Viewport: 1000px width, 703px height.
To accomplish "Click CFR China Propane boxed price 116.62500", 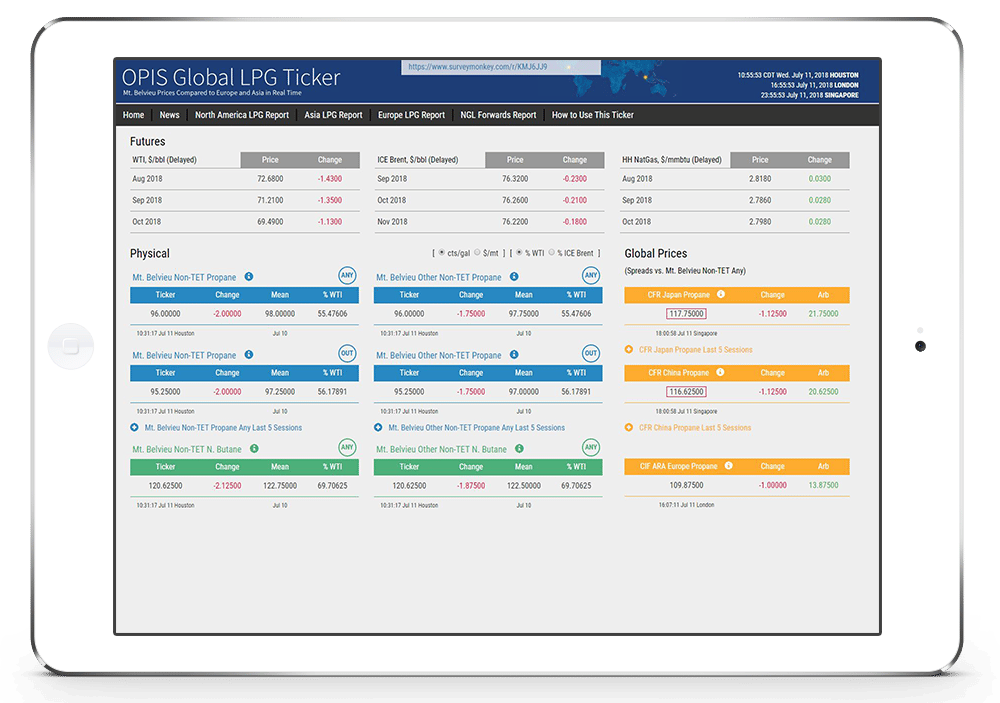I will pos(686,391).
